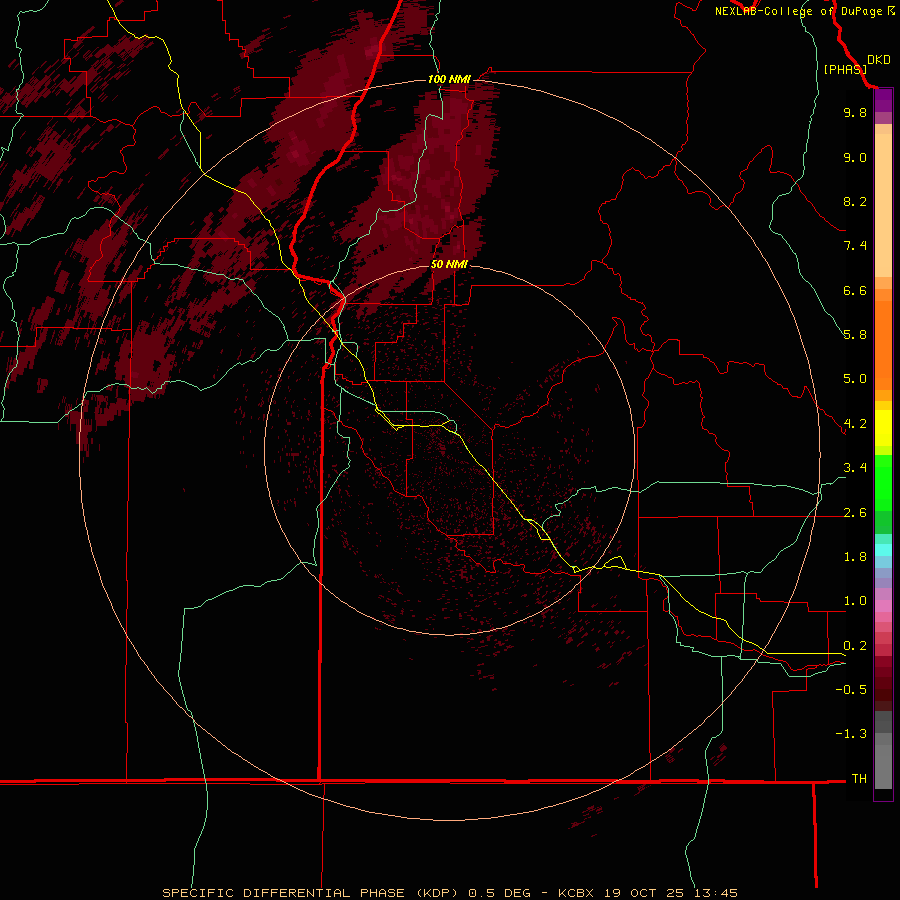Click the 5.0 scale value
This screenshot has width=900, height=900.
click(855, 379)
